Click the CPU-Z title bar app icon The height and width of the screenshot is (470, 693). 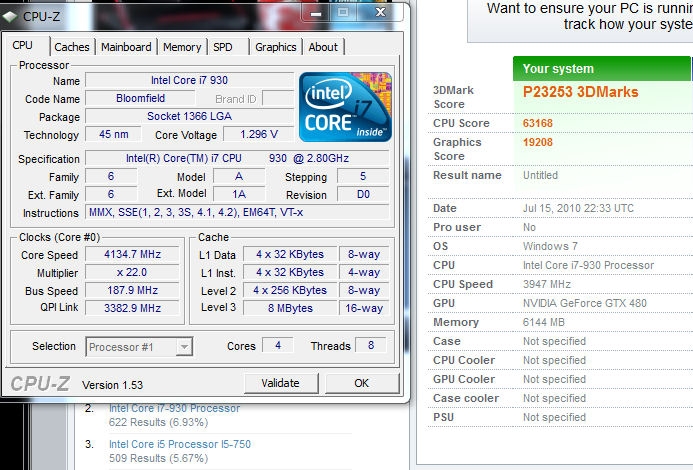tap(10, 17)
